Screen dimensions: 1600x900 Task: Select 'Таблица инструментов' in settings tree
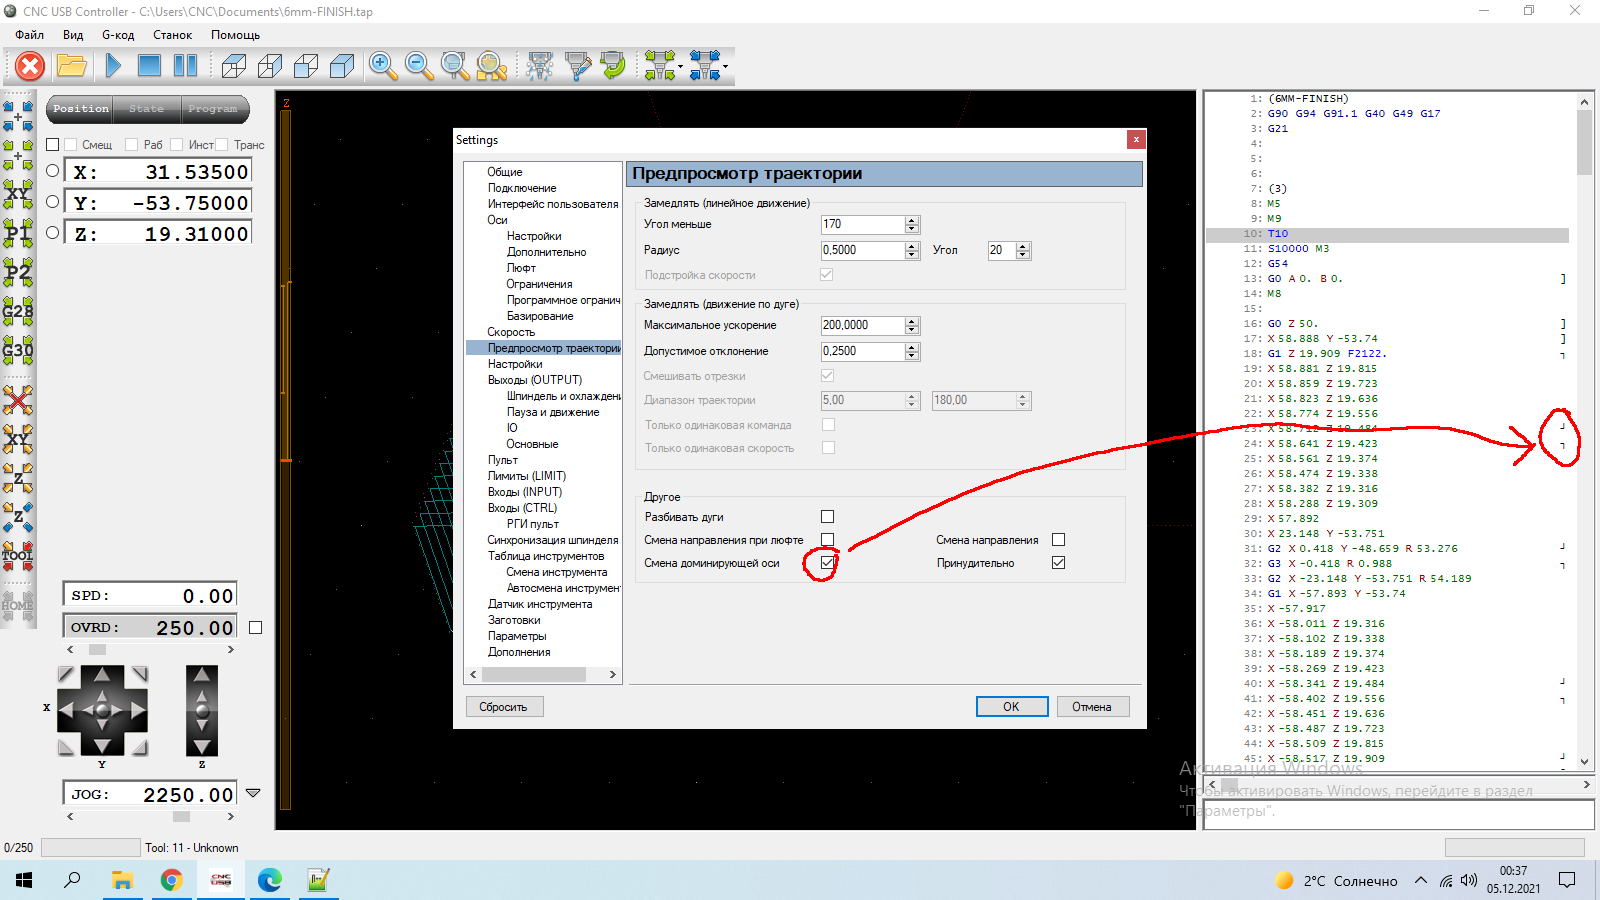click(x=546, y=556)
